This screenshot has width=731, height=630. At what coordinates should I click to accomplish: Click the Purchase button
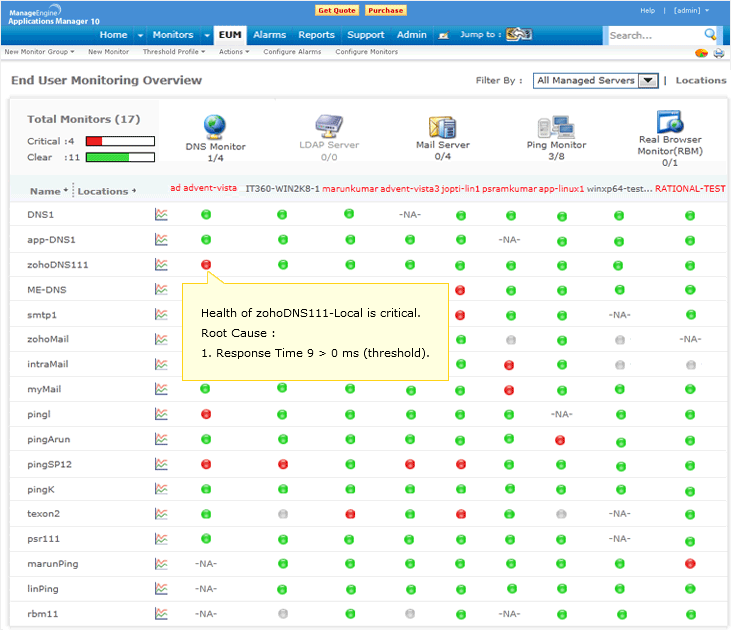pos(386,10)
